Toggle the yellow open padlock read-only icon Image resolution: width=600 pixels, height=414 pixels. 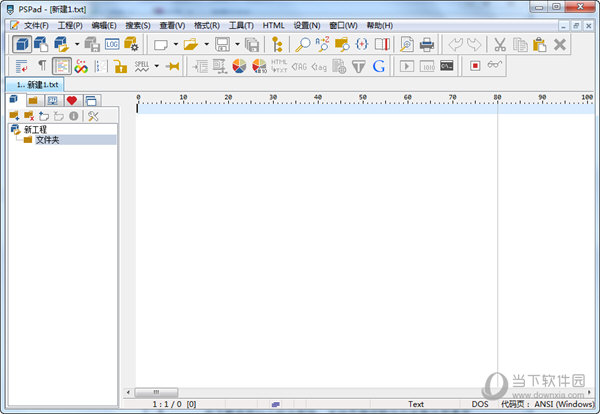[120, 66]
